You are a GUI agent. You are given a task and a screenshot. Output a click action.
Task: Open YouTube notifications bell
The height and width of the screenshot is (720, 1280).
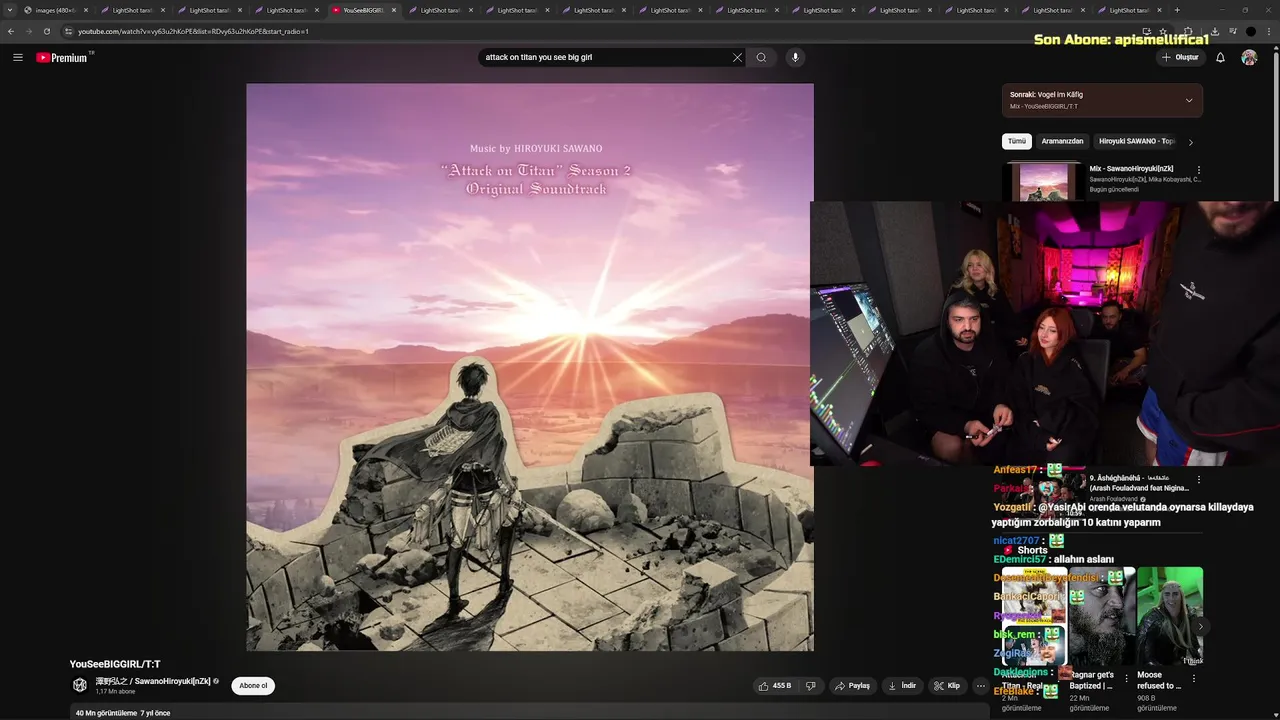1220,58
